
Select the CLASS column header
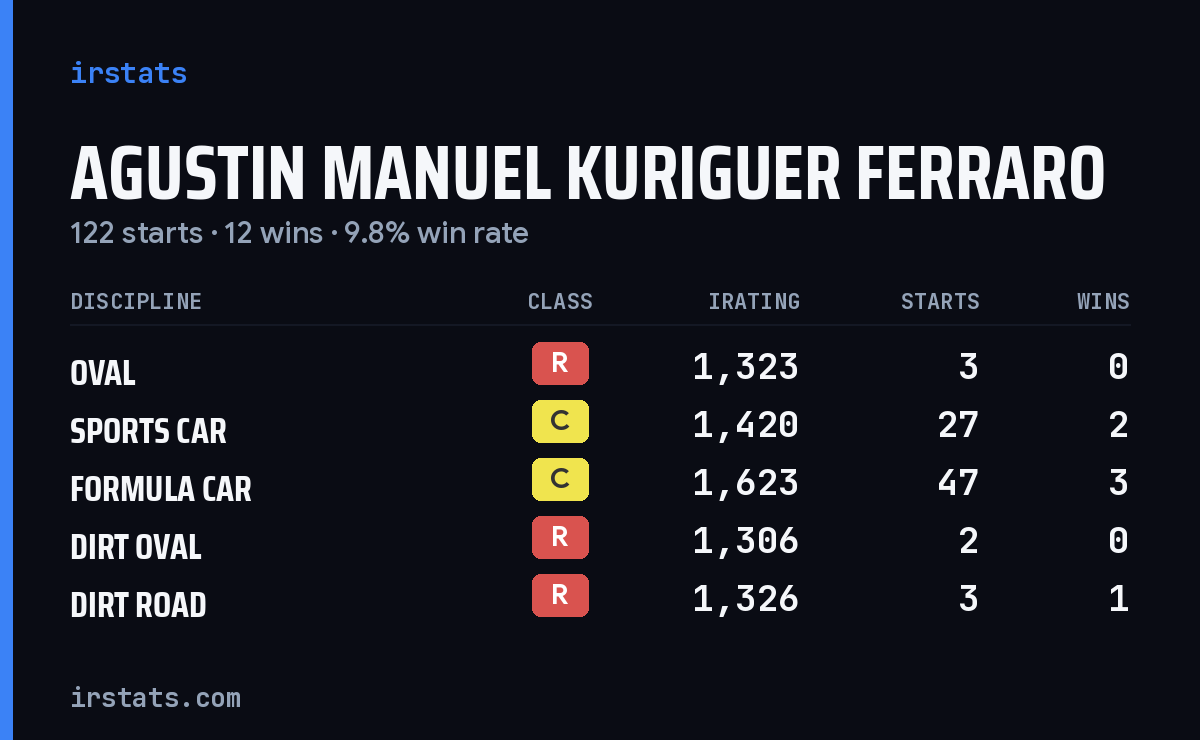[x=560, y=301]
